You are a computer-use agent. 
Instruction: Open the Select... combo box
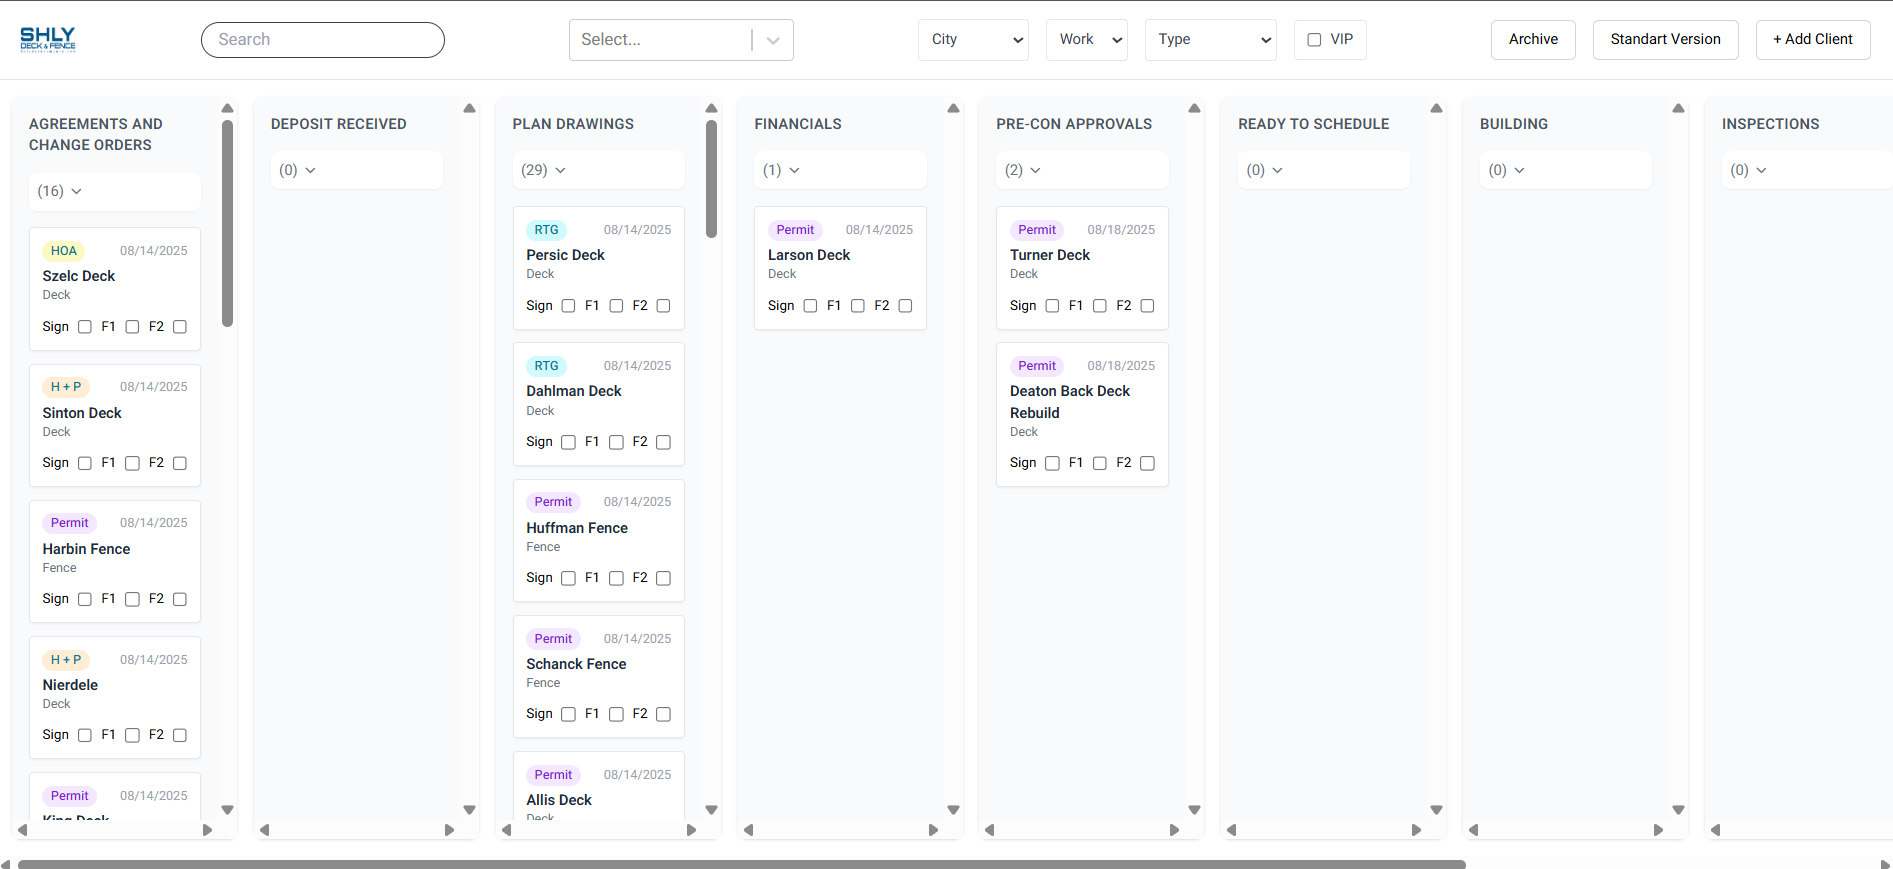(681, 40)
